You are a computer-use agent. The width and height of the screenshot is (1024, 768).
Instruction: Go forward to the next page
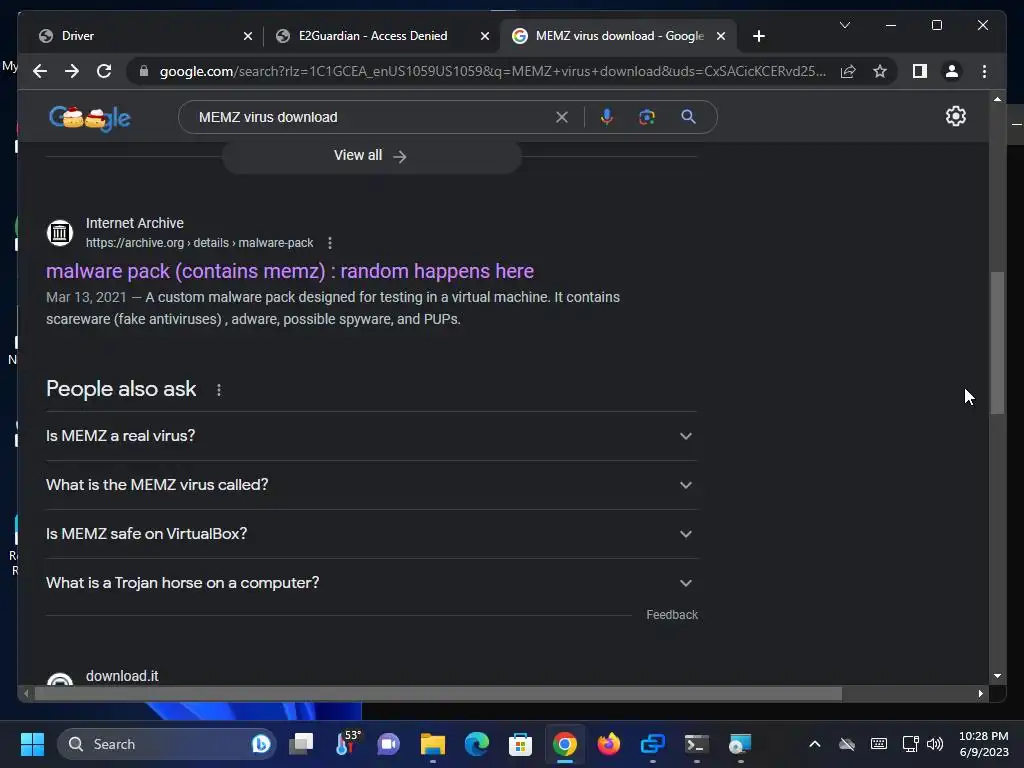[x=72, y=71]
